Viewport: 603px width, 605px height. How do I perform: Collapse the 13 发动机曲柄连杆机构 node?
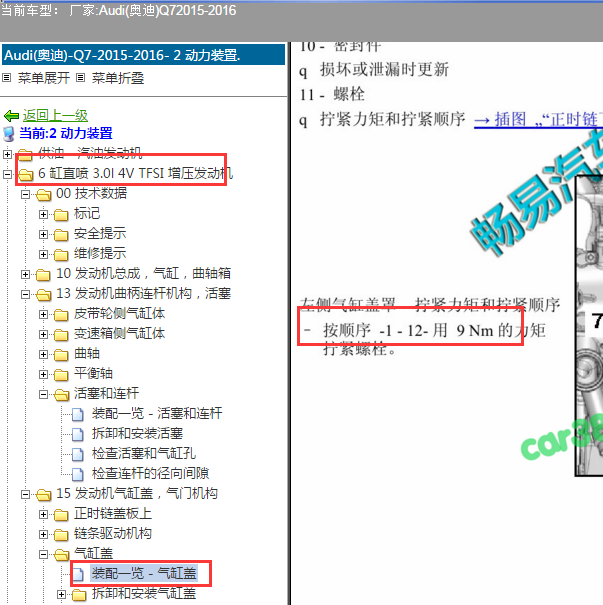point(25,294)
